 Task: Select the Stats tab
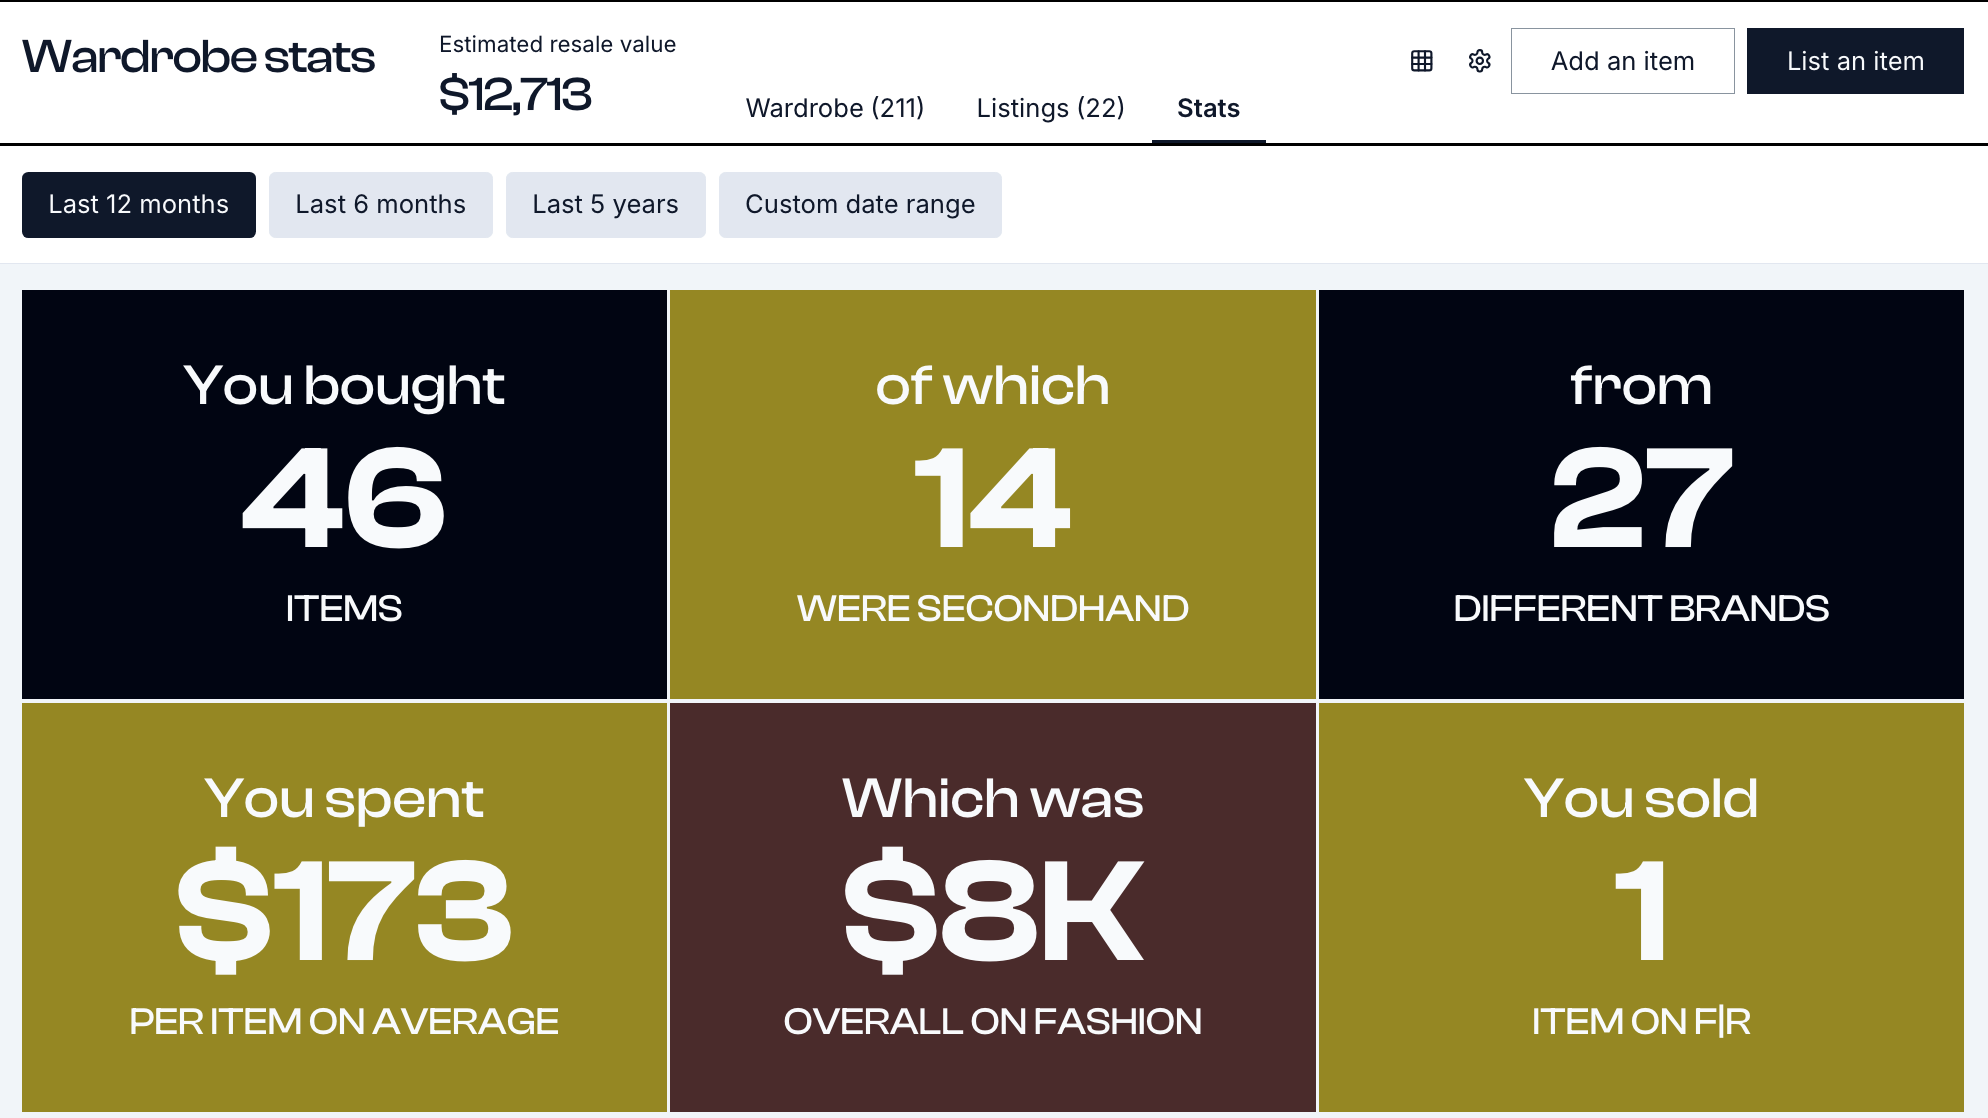(1208, 108)
